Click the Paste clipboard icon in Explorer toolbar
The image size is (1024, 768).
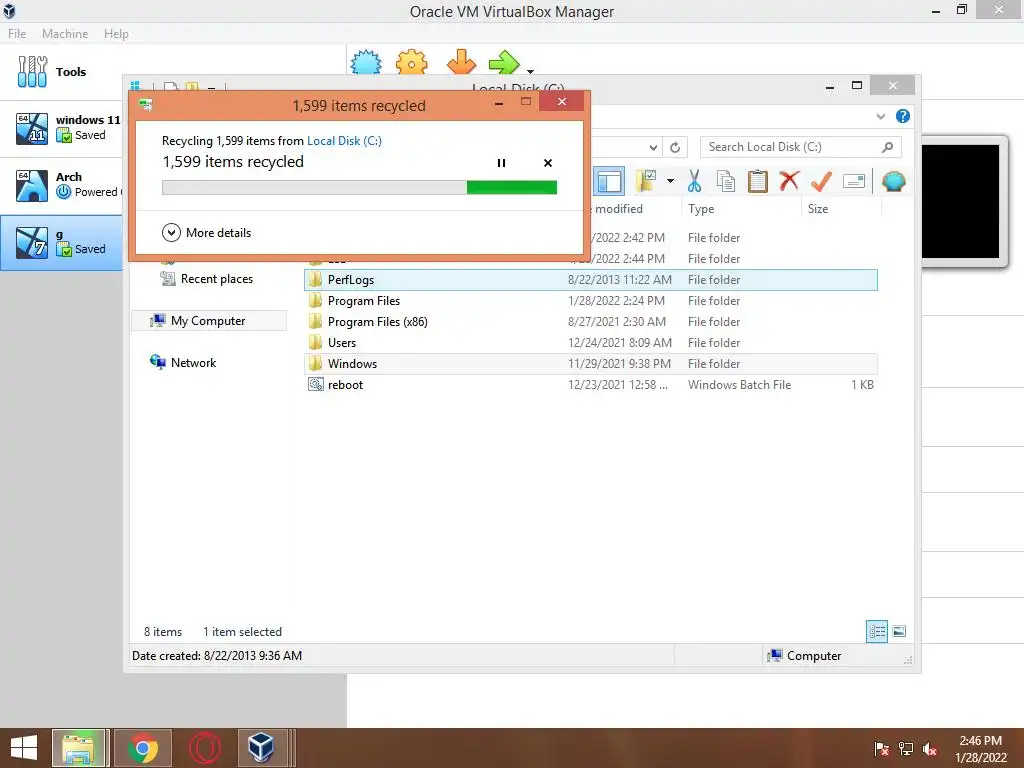758,181
